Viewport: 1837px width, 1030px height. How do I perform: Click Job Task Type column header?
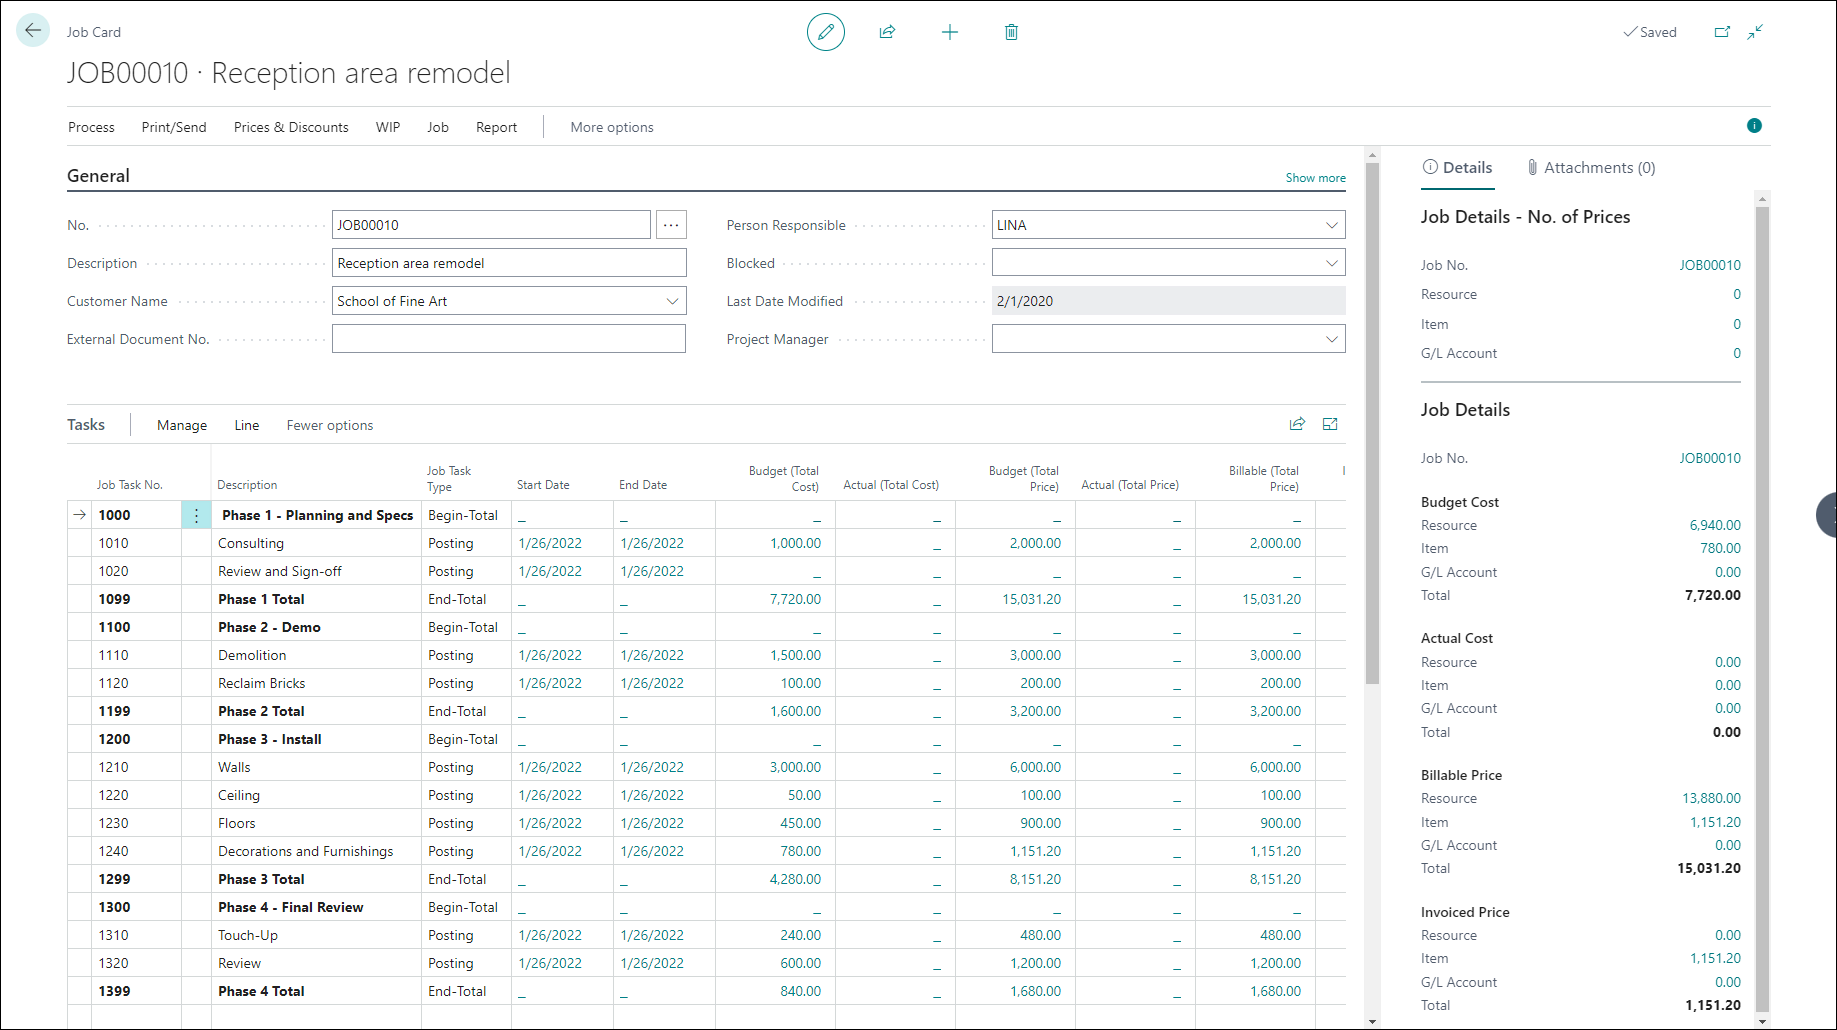point(448,478)
